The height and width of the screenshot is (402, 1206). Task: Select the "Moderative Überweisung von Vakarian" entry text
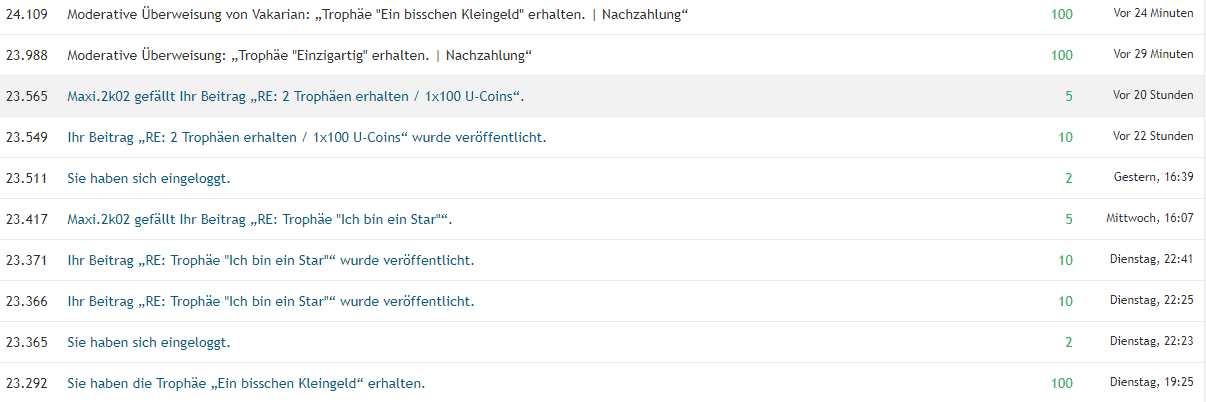tap(377, 15)
